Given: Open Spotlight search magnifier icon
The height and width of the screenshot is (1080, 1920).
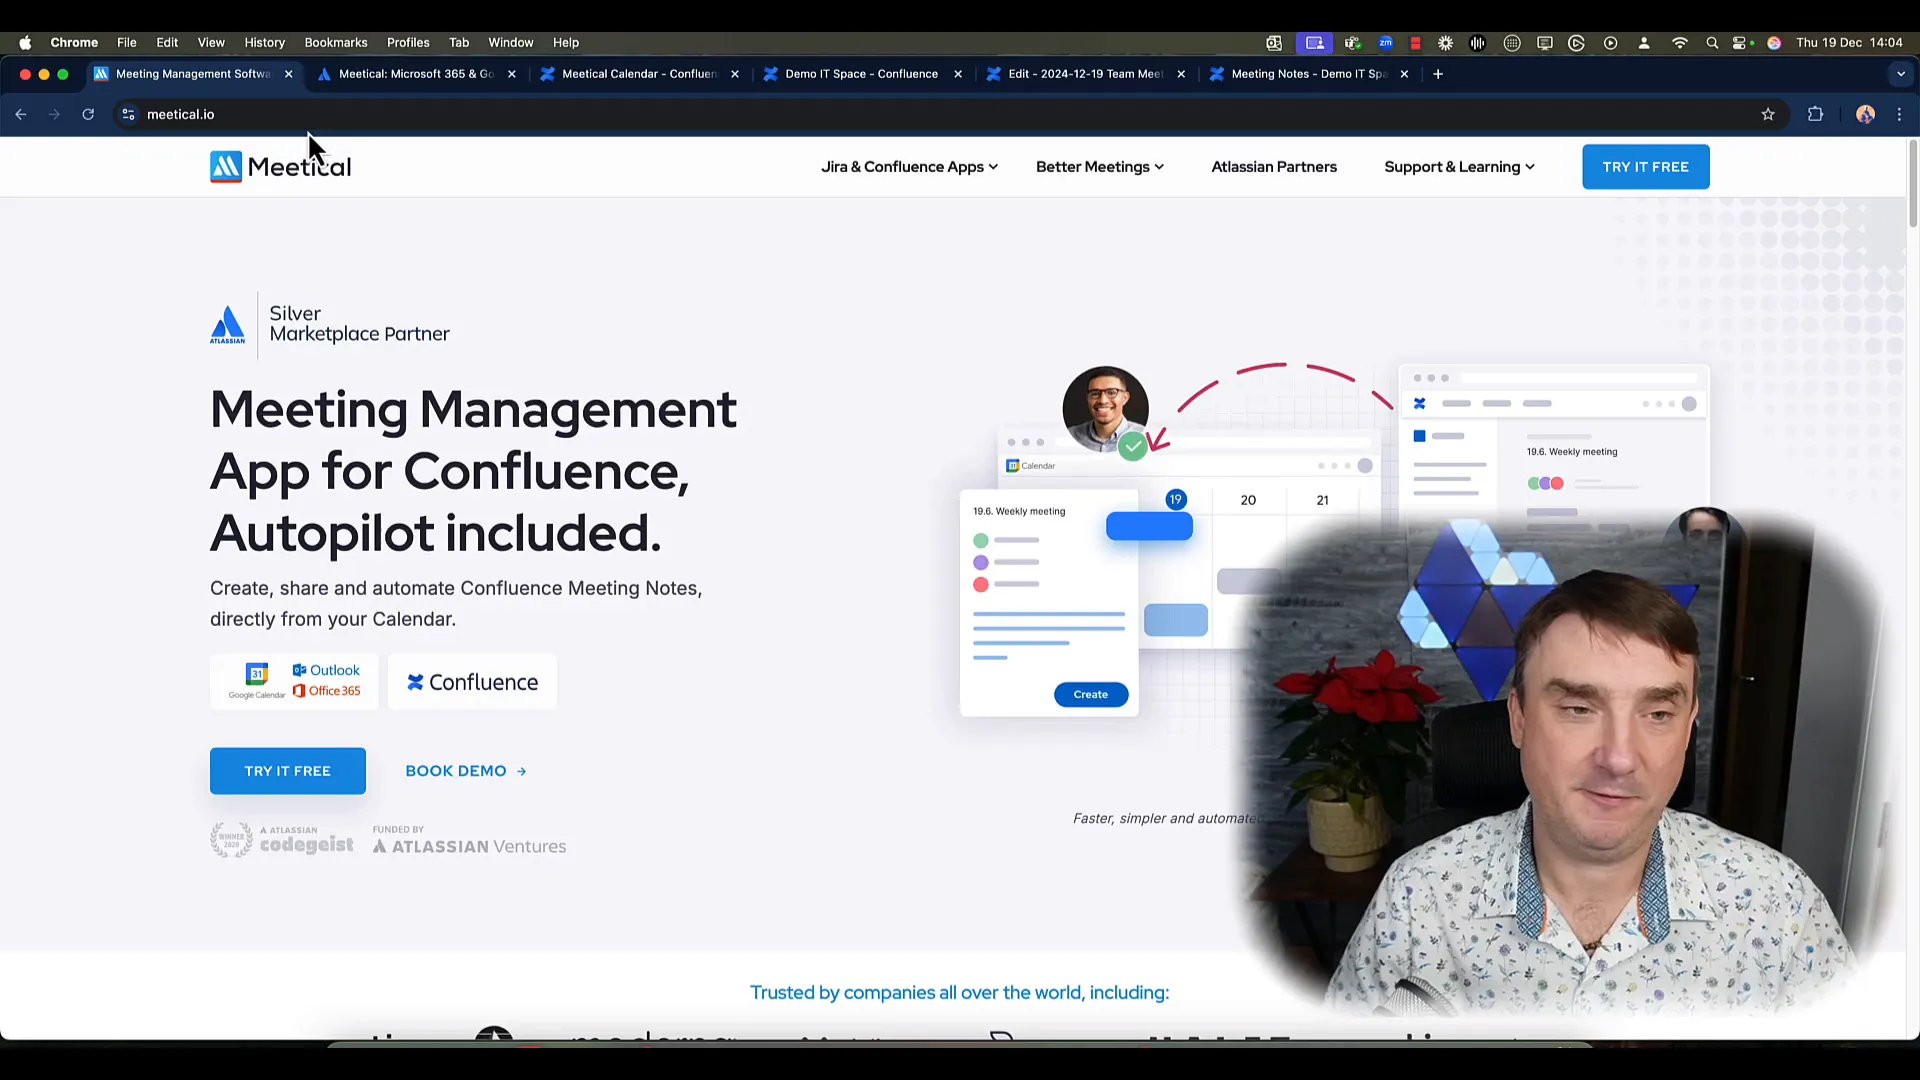Looking at the screenshot, I should click(1712, 43).
